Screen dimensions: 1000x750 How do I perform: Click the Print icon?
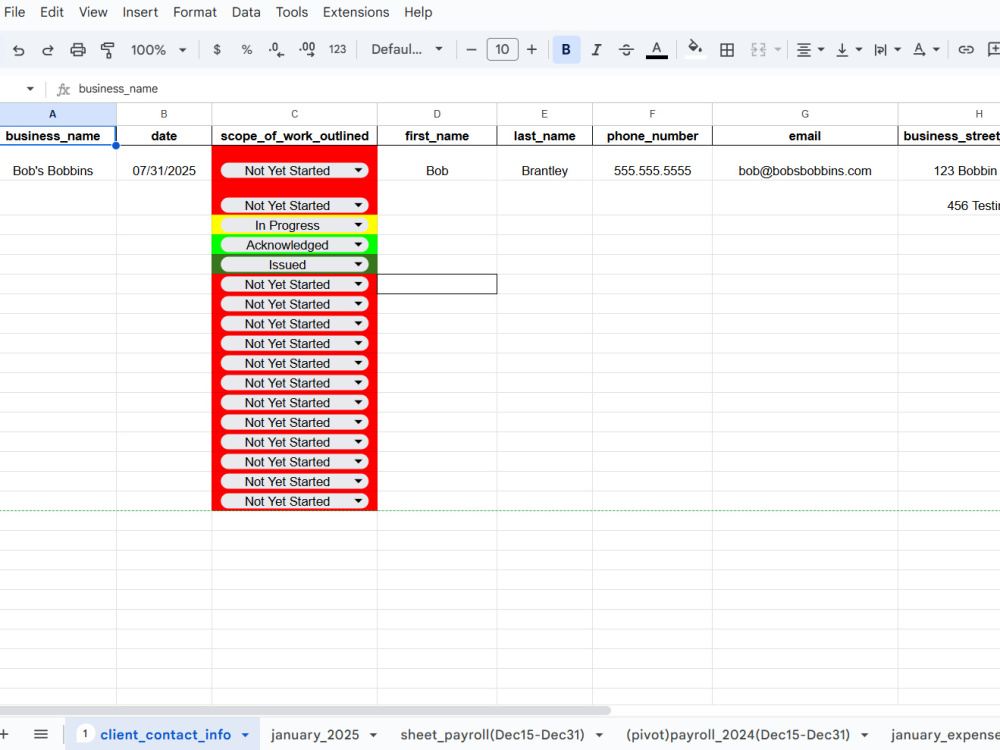[78, 50]
